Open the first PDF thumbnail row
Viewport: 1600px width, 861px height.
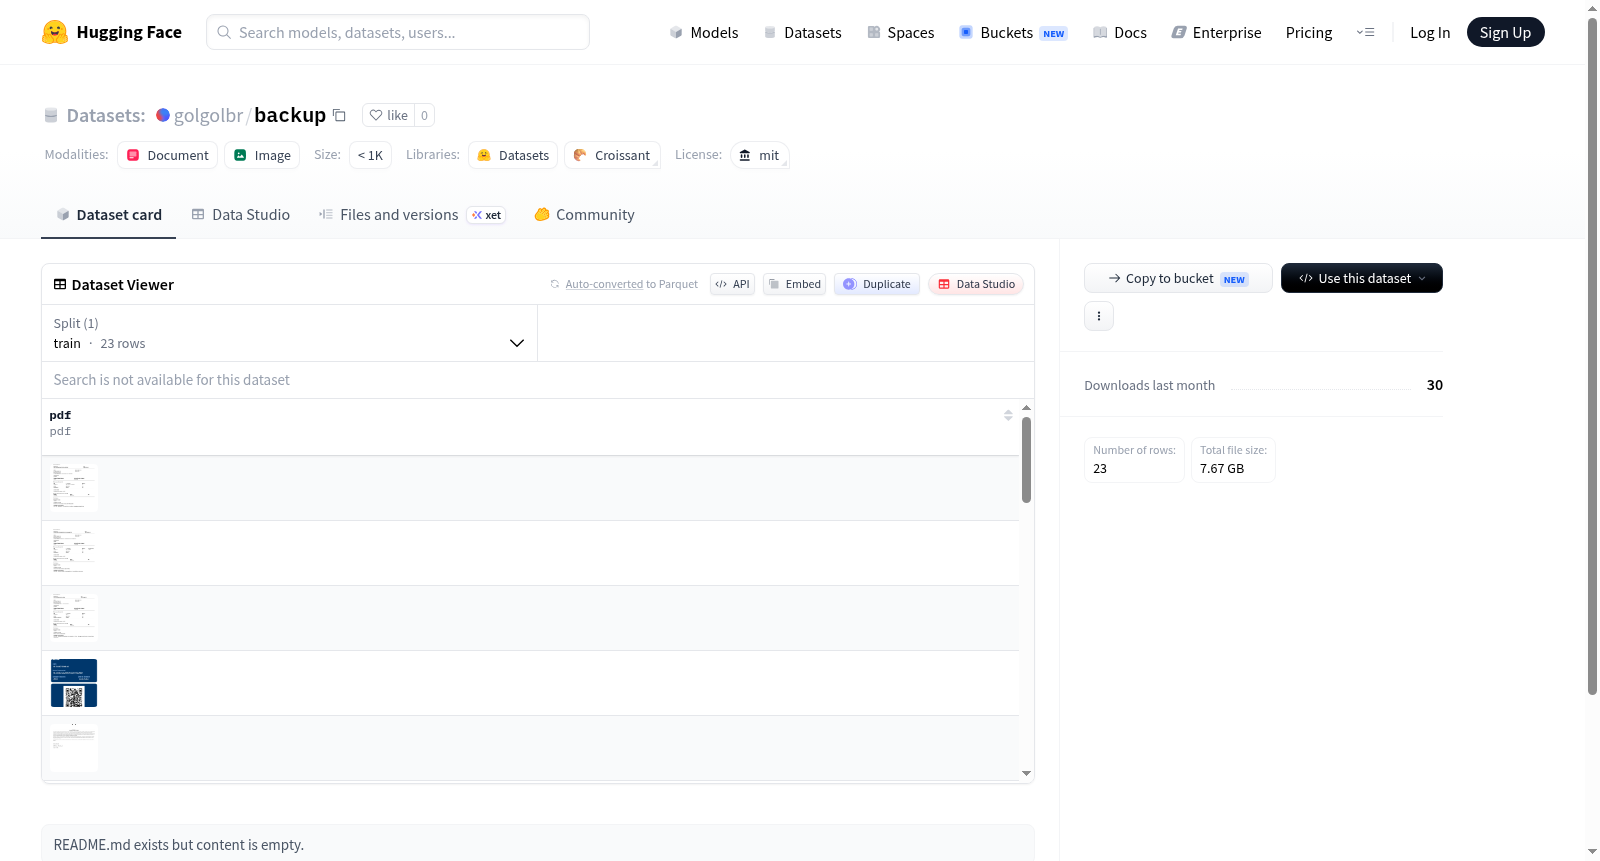[74, 488]
